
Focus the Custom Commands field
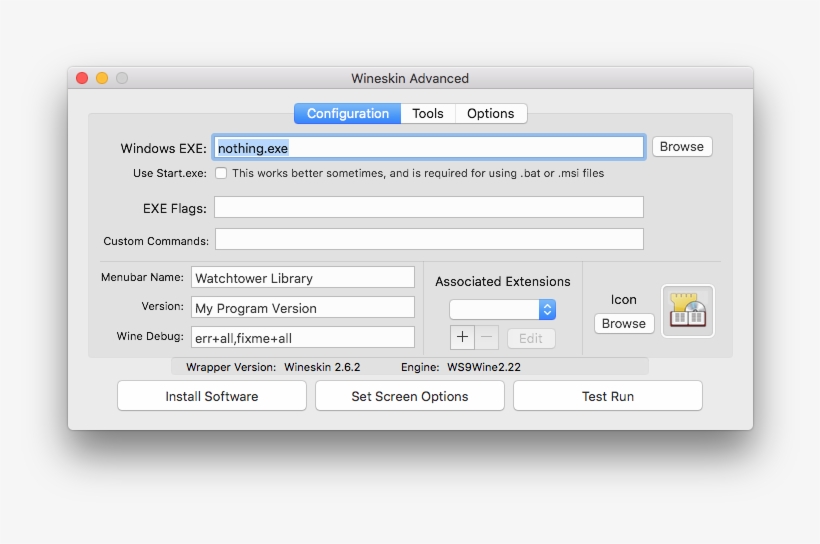429,239
